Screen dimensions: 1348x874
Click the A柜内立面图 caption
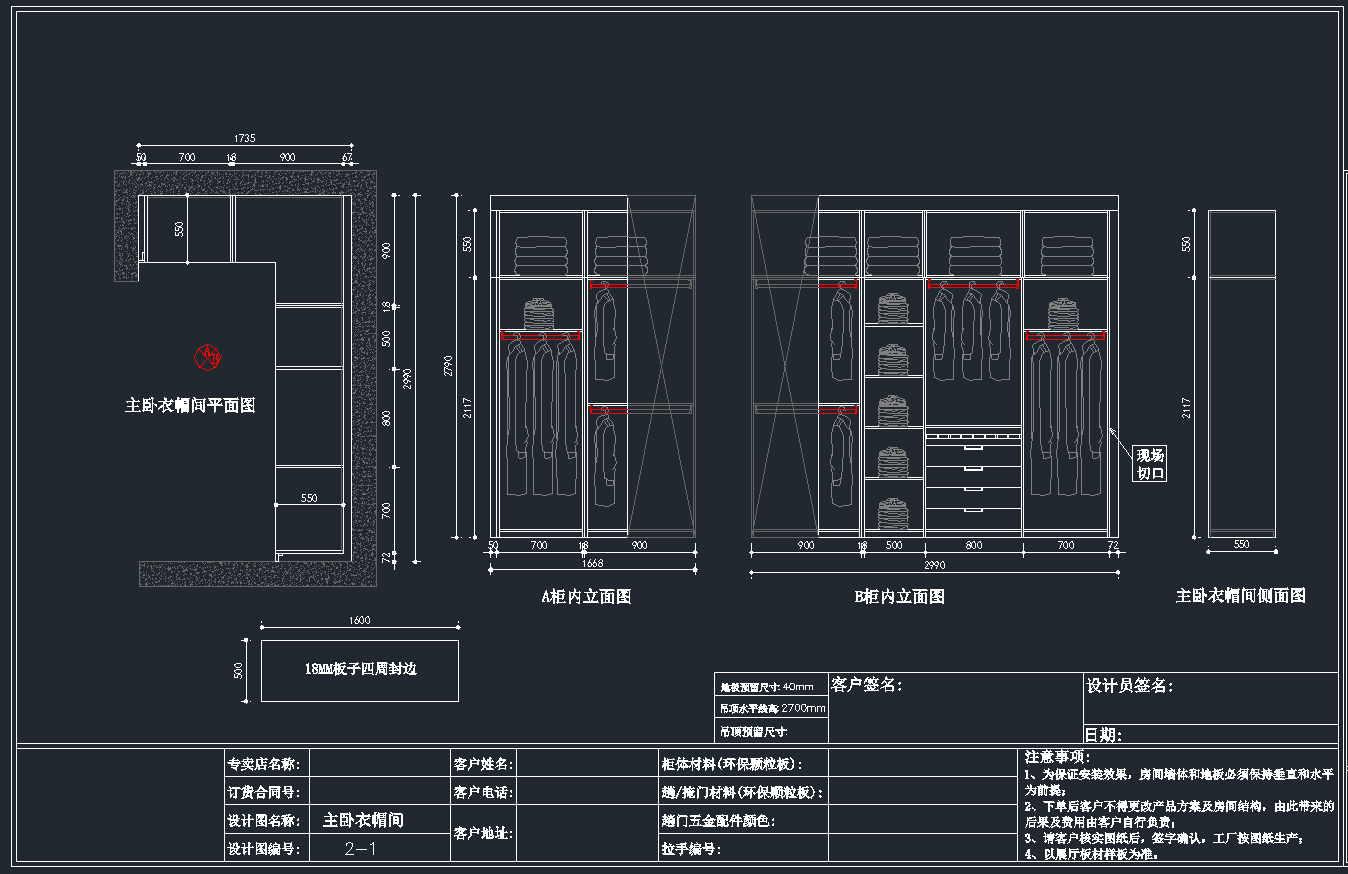pos(586,597)
